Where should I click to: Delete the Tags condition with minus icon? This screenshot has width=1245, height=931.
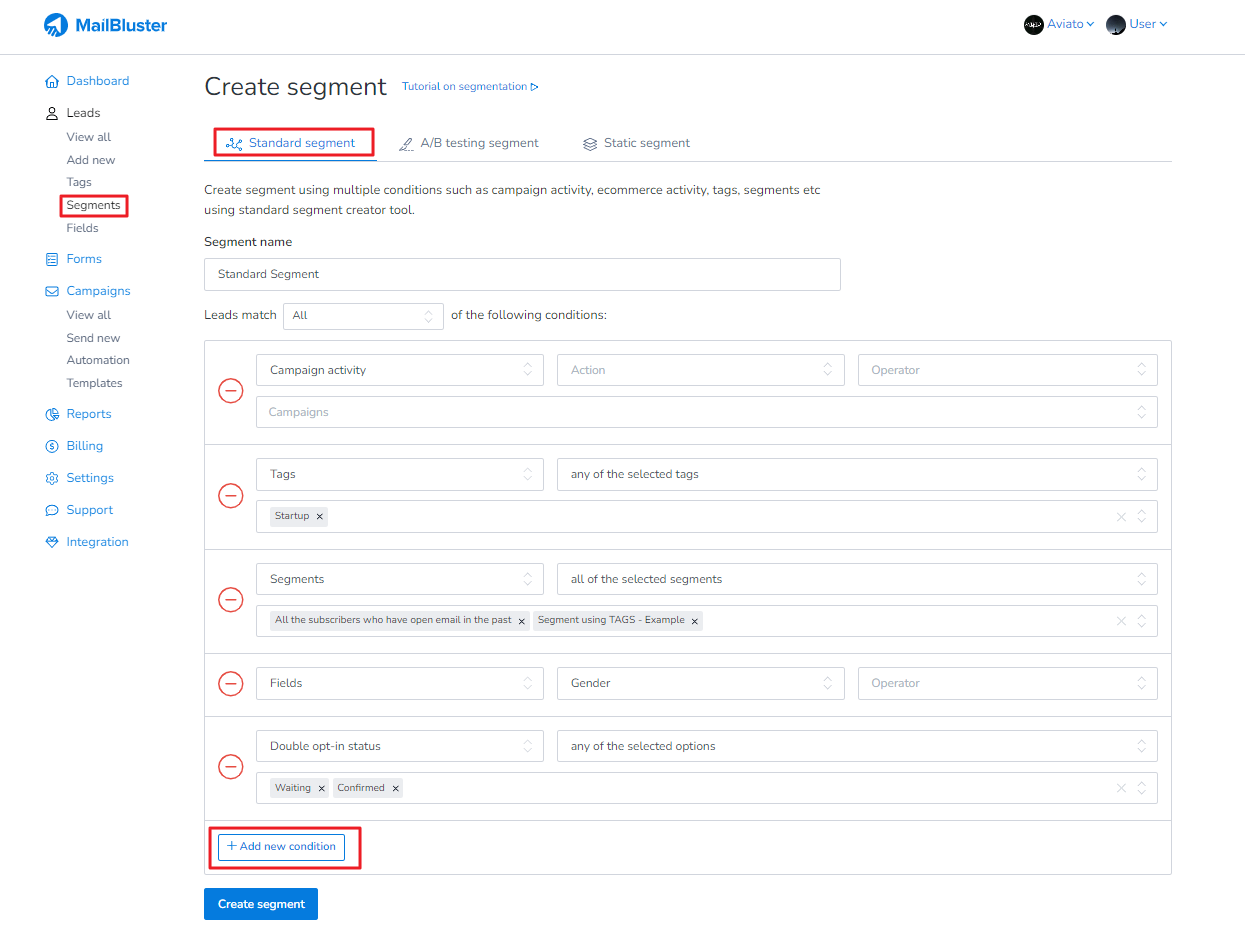tap(231, 496)
